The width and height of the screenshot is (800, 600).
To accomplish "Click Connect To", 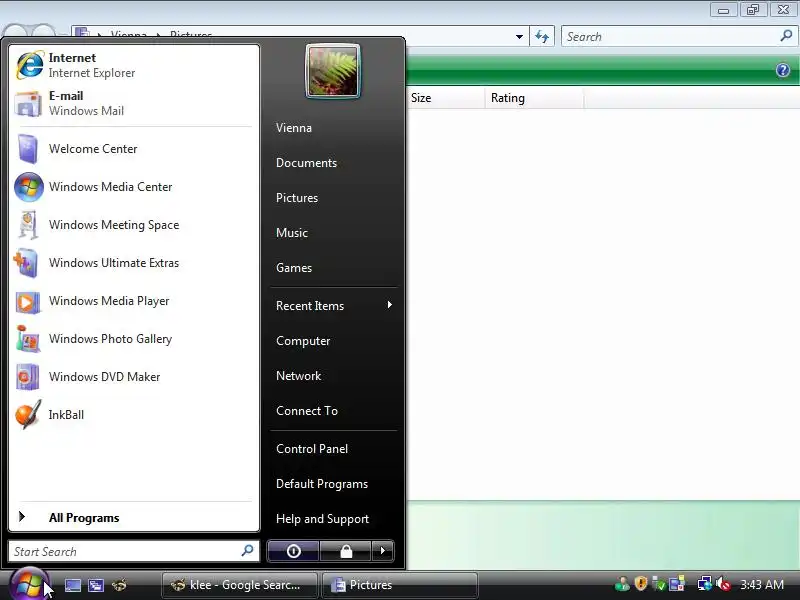I will click(x=307, y=411).
